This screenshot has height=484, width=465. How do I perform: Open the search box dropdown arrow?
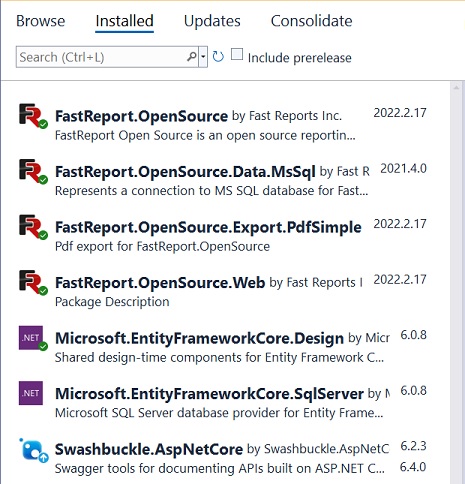(x=203, y=57)
